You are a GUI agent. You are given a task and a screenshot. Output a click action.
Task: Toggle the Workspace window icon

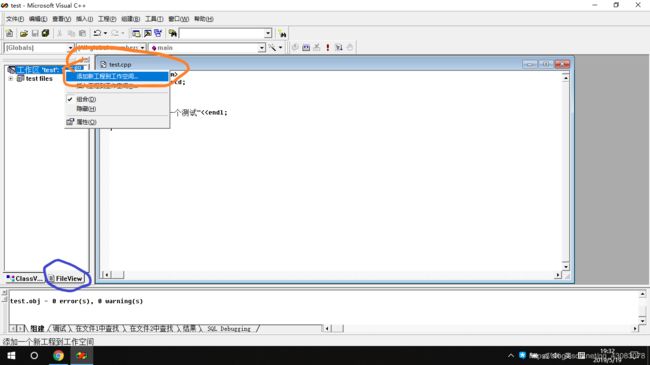pyautogui.click(x=136, y=33)
